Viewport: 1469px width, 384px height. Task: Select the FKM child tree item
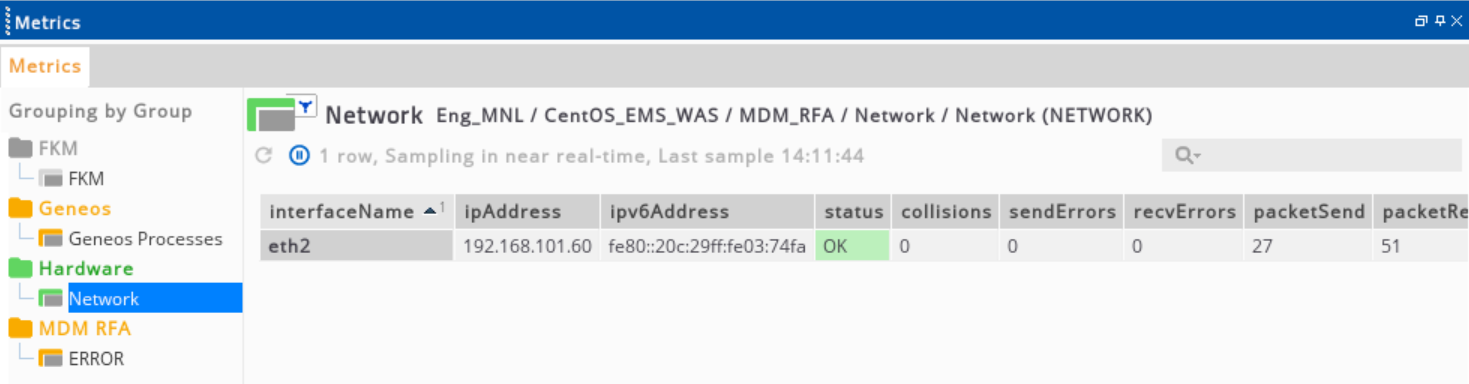coord(86,179)
